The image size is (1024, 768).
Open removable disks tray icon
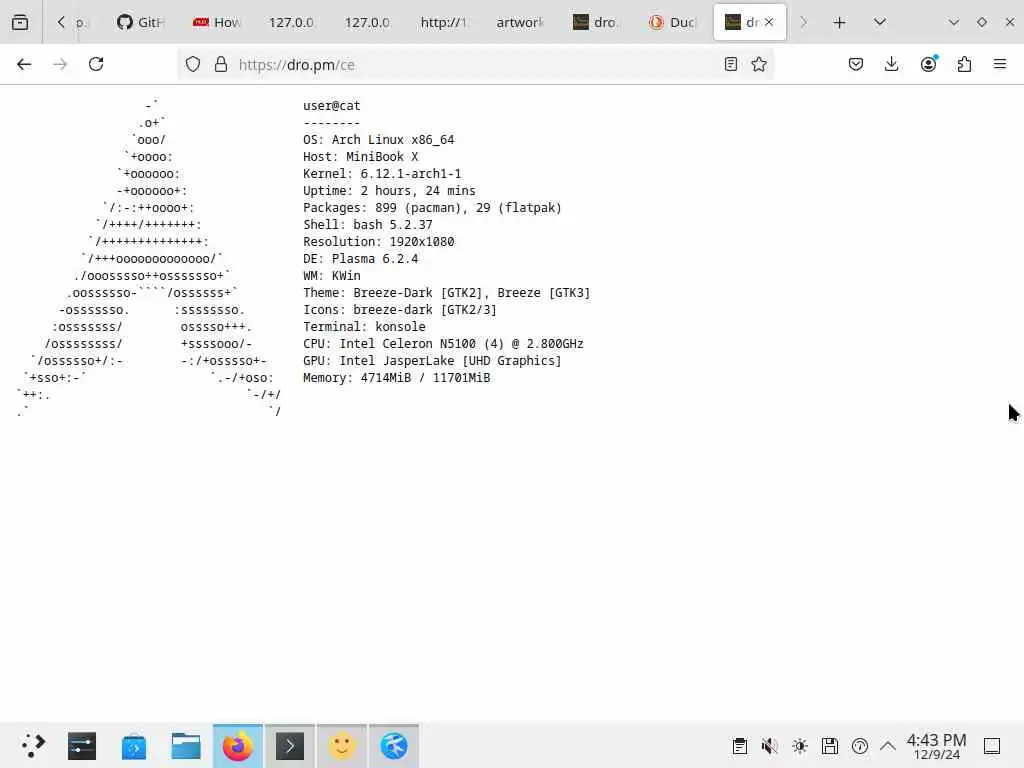pyautogui.click(x=830, y=746)
